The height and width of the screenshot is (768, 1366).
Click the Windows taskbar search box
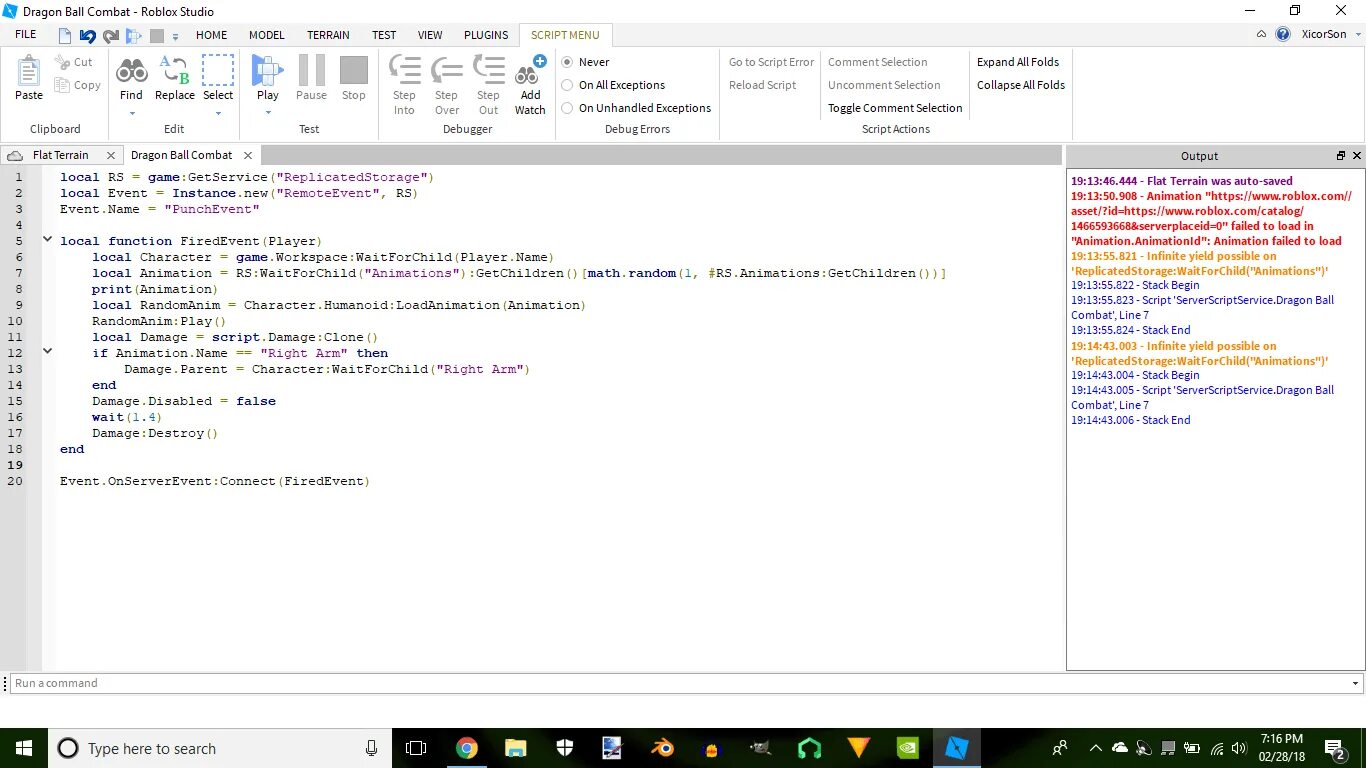(220, 748)
